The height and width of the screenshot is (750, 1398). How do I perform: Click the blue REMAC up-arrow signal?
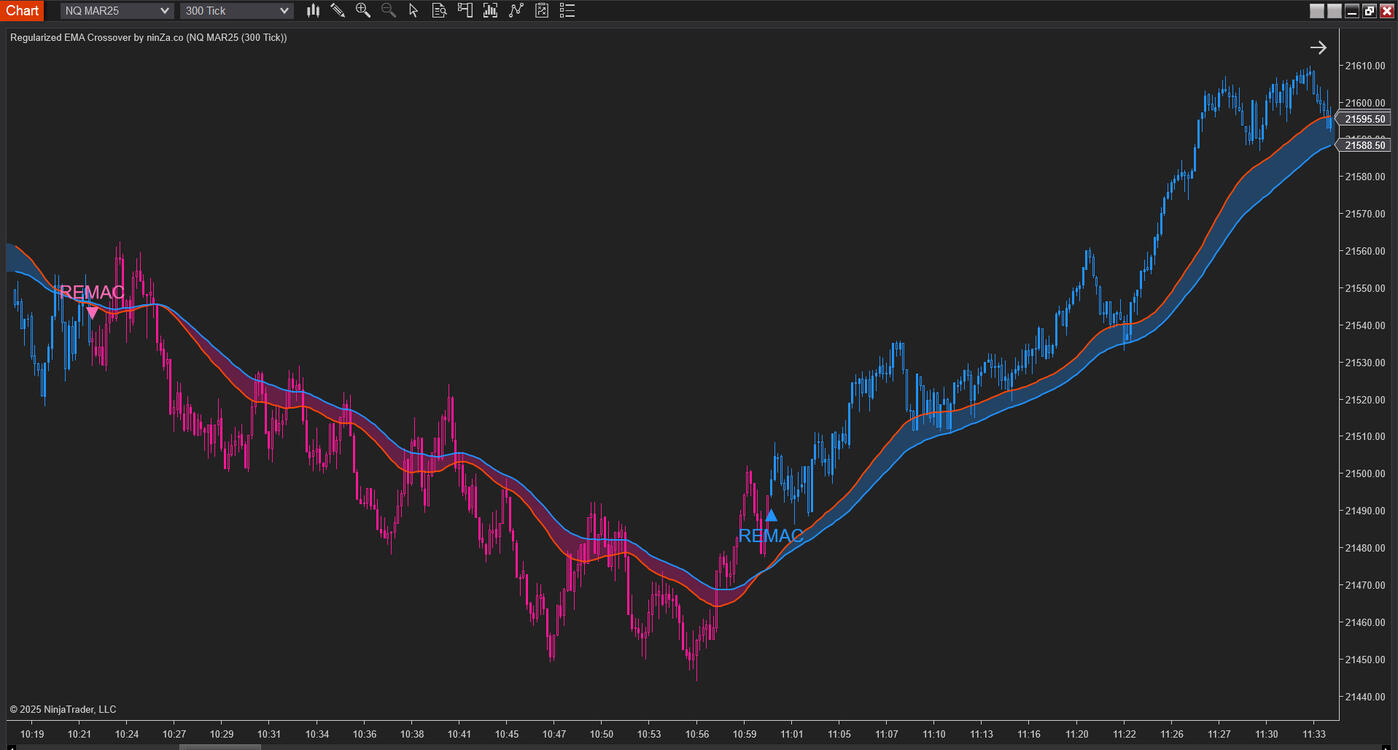[x=771, y=516]
